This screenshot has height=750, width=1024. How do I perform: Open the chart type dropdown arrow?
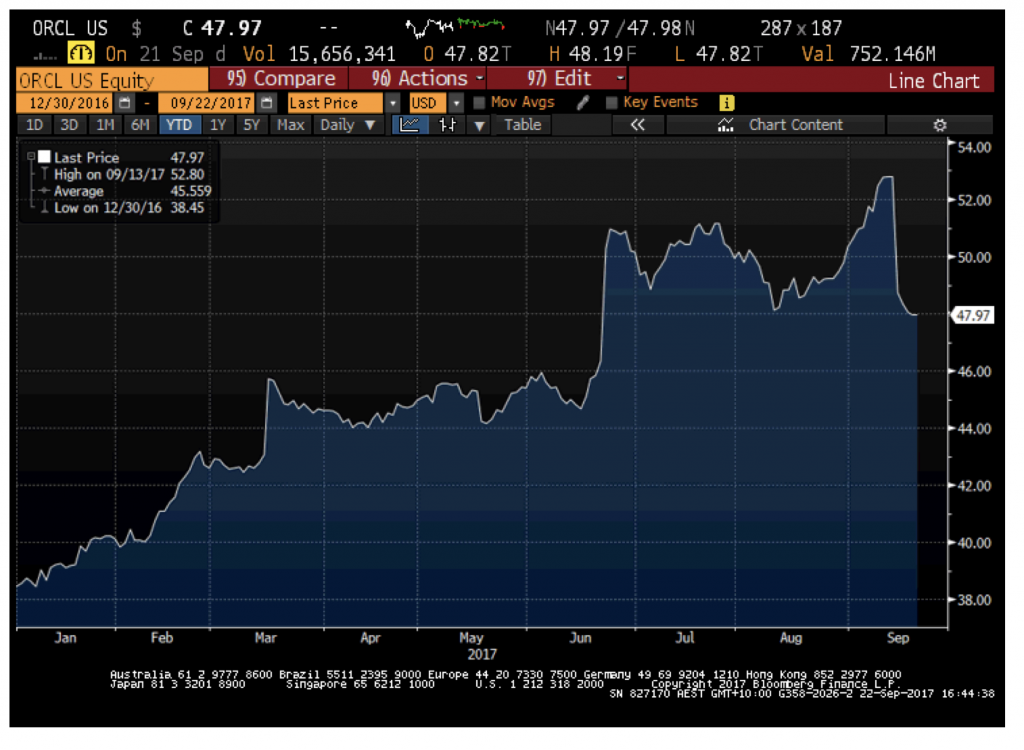[x=479, y=125]
